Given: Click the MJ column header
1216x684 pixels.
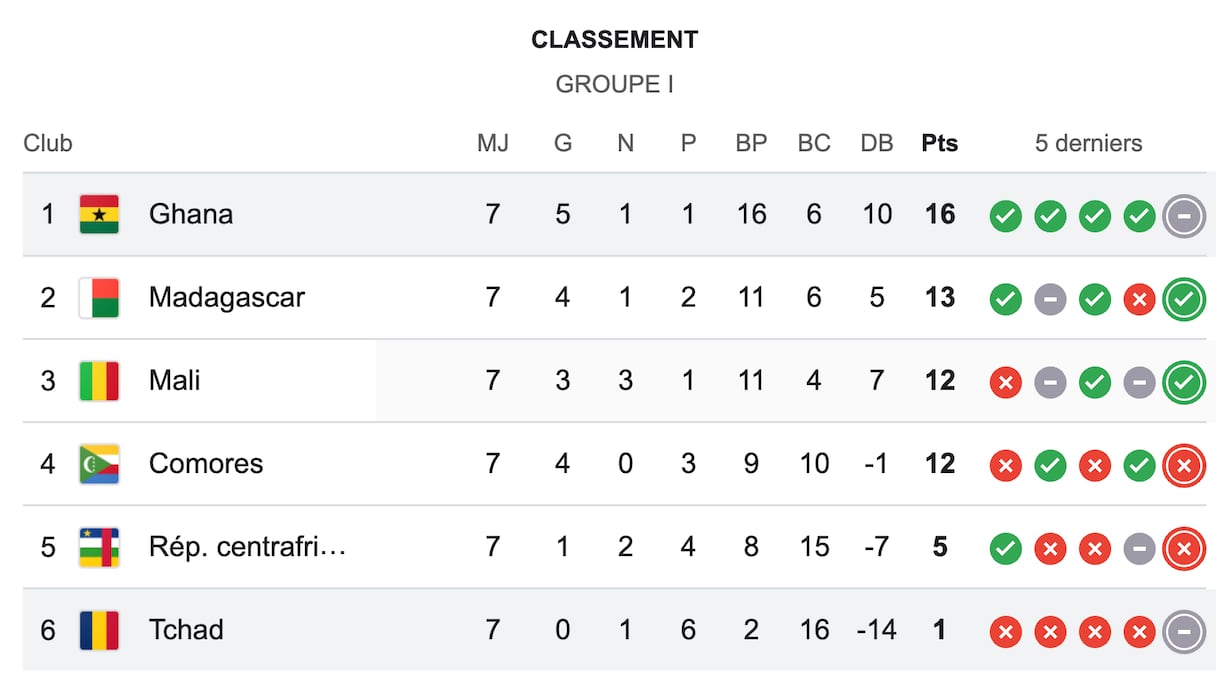Looking at the screenshot, I should (492, 143).
